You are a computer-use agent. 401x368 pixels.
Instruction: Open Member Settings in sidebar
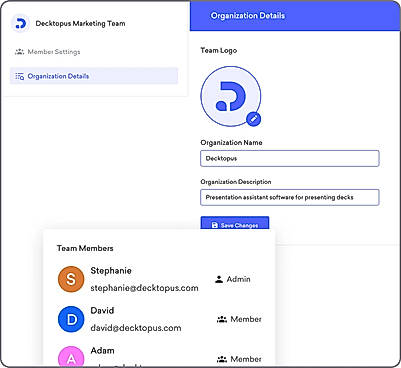[x=47, y=52]
